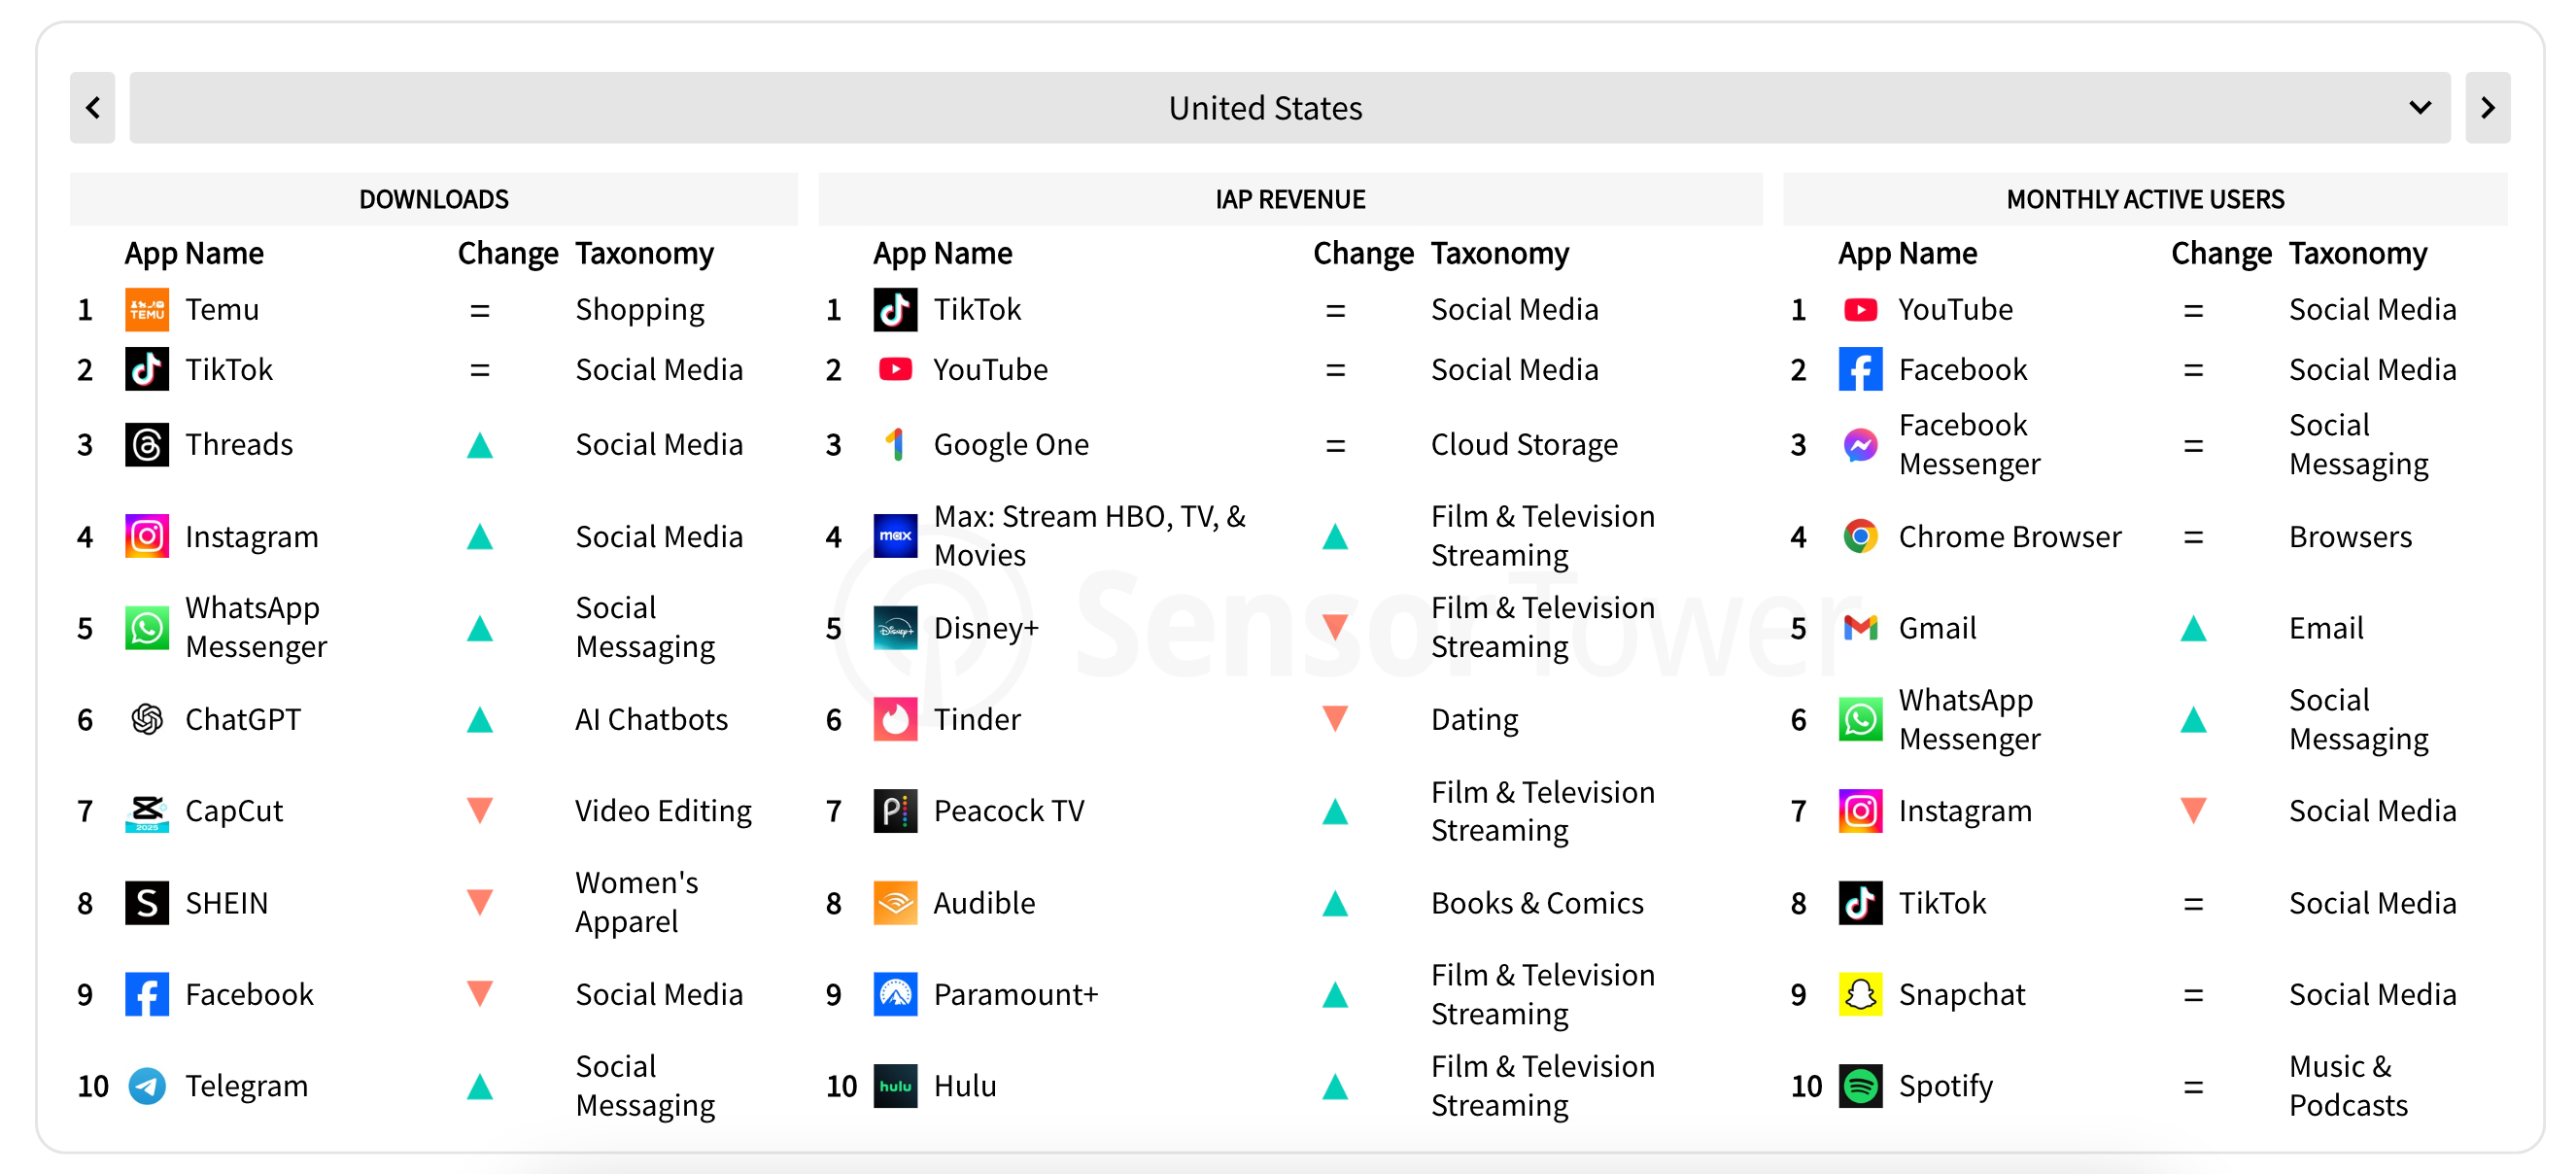
Task: Select the DOWNLOADS section header
Action: coord(434,199)
